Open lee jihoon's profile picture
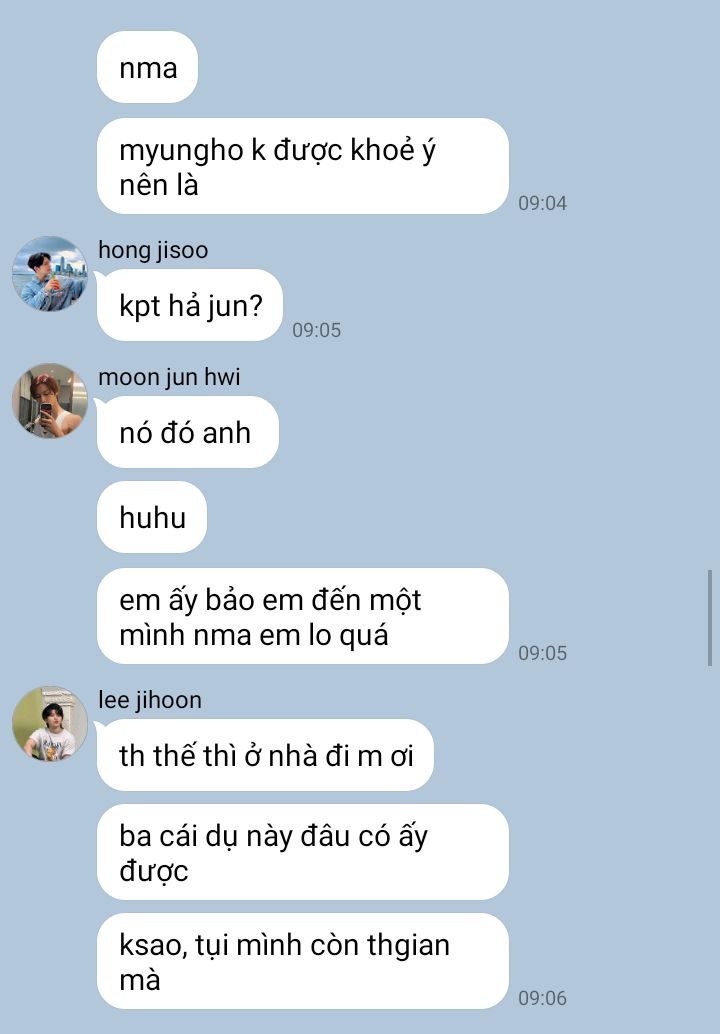 click(49, 723)
